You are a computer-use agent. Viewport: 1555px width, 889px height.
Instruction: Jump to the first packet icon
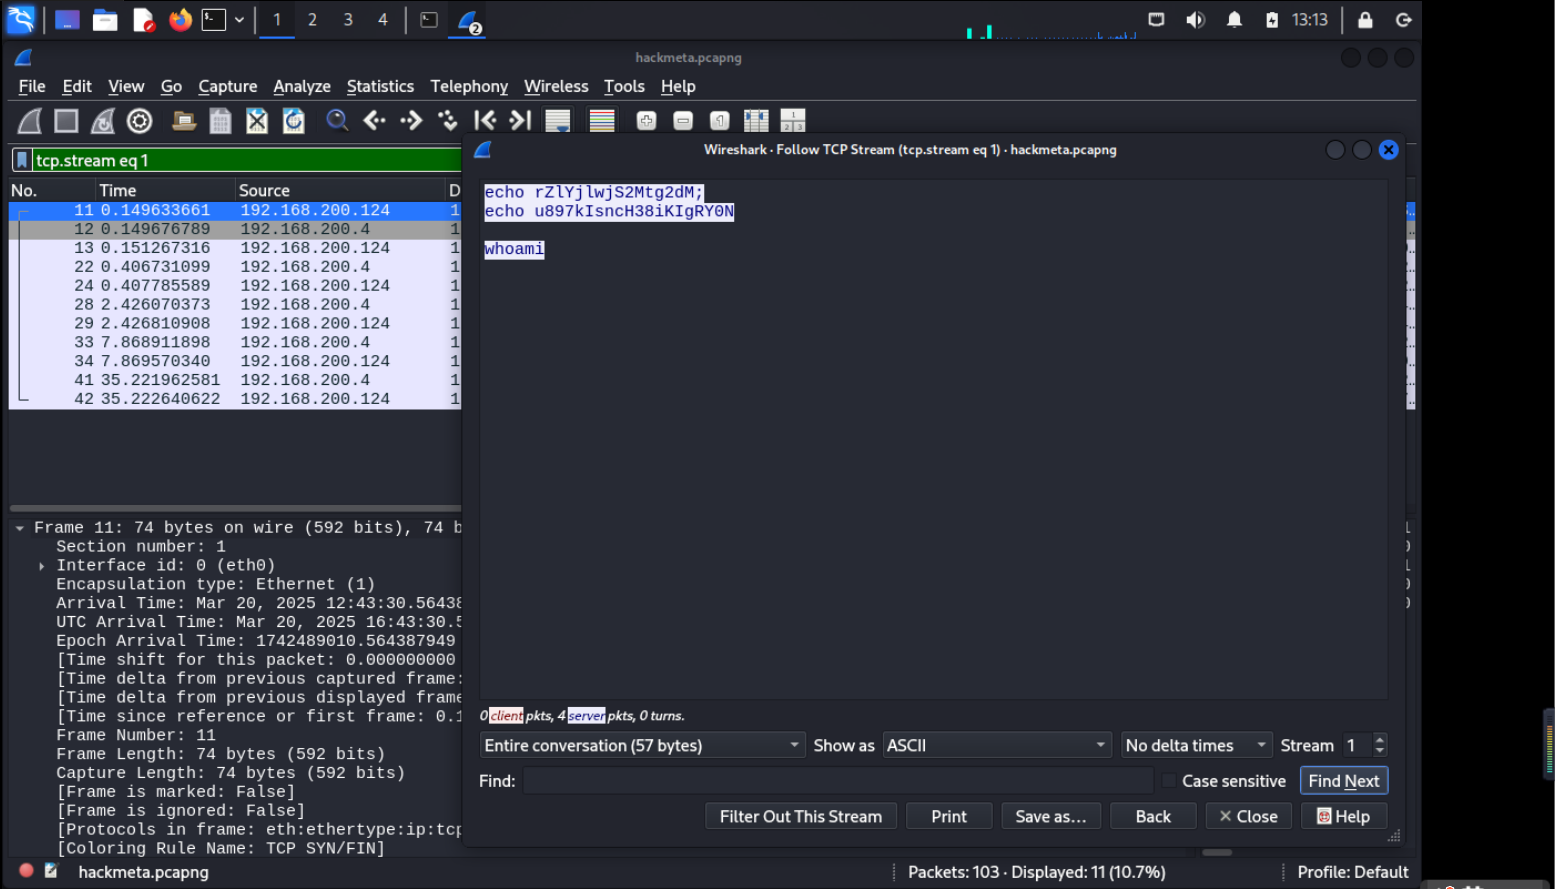pos(485,121)
